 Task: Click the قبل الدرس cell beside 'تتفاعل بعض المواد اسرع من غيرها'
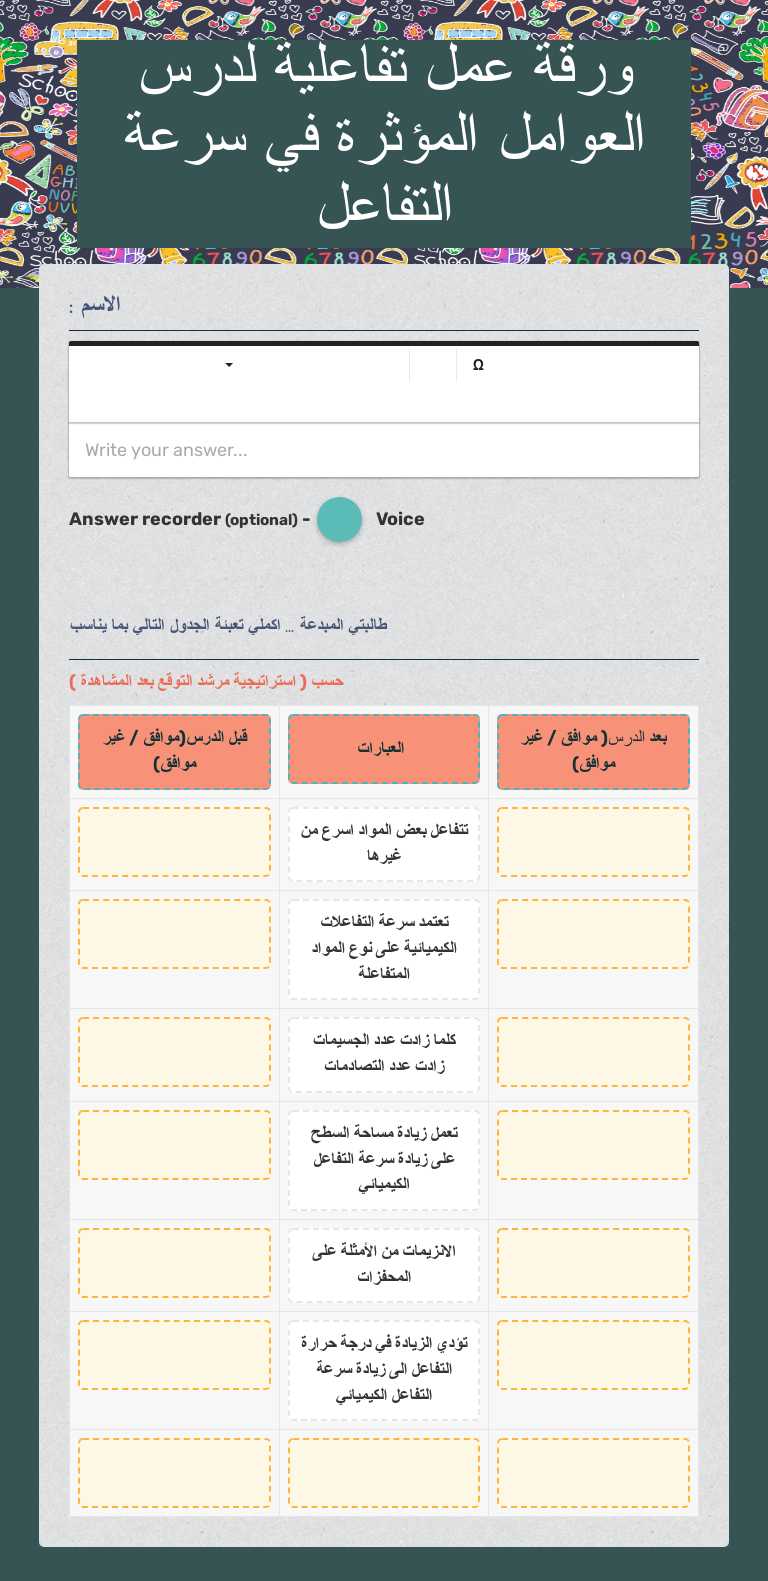[174, 841]
